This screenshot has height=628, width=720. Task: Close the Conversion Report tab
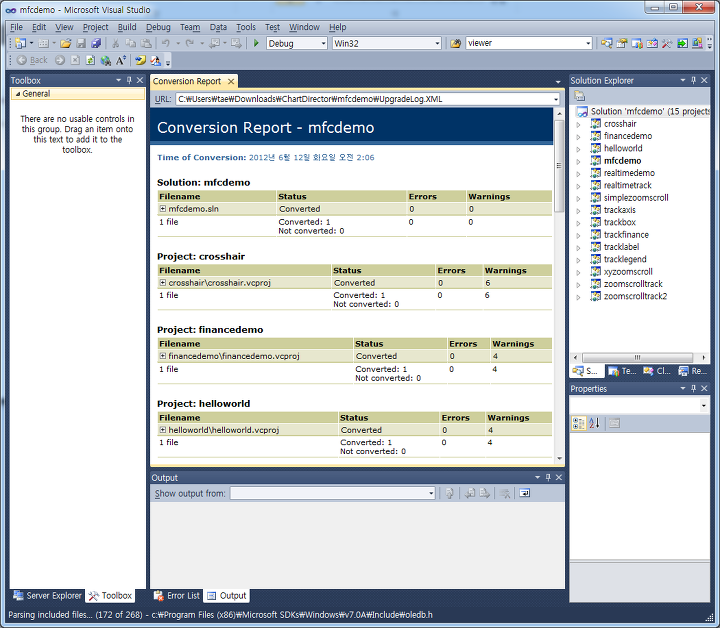point(231,81)
